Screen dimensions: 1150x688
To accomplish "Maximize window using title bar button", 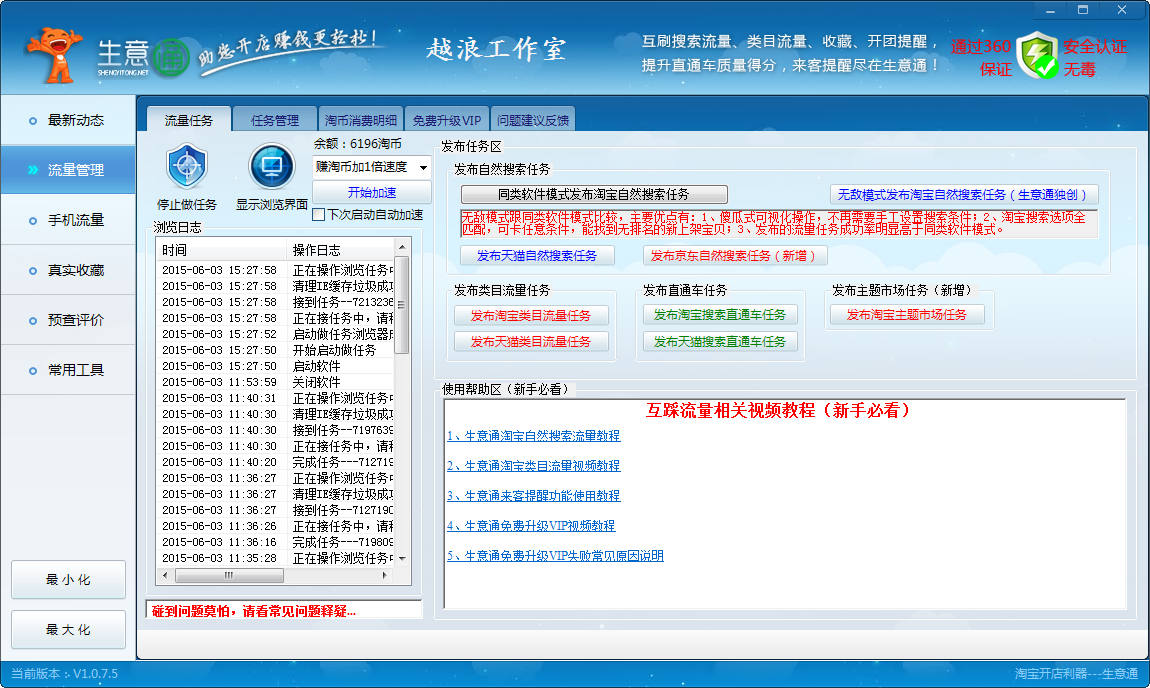I will point(1083,10).
